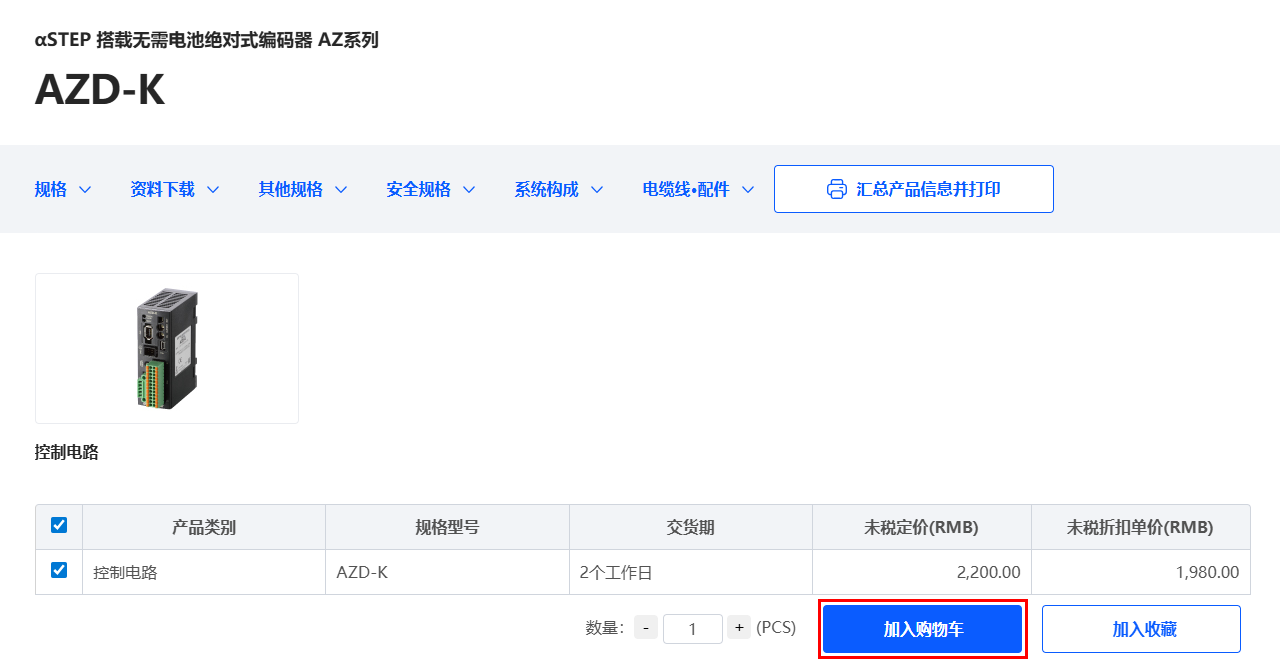Click the quantity input field
The image size is (1280, 668).
point(692,629)
